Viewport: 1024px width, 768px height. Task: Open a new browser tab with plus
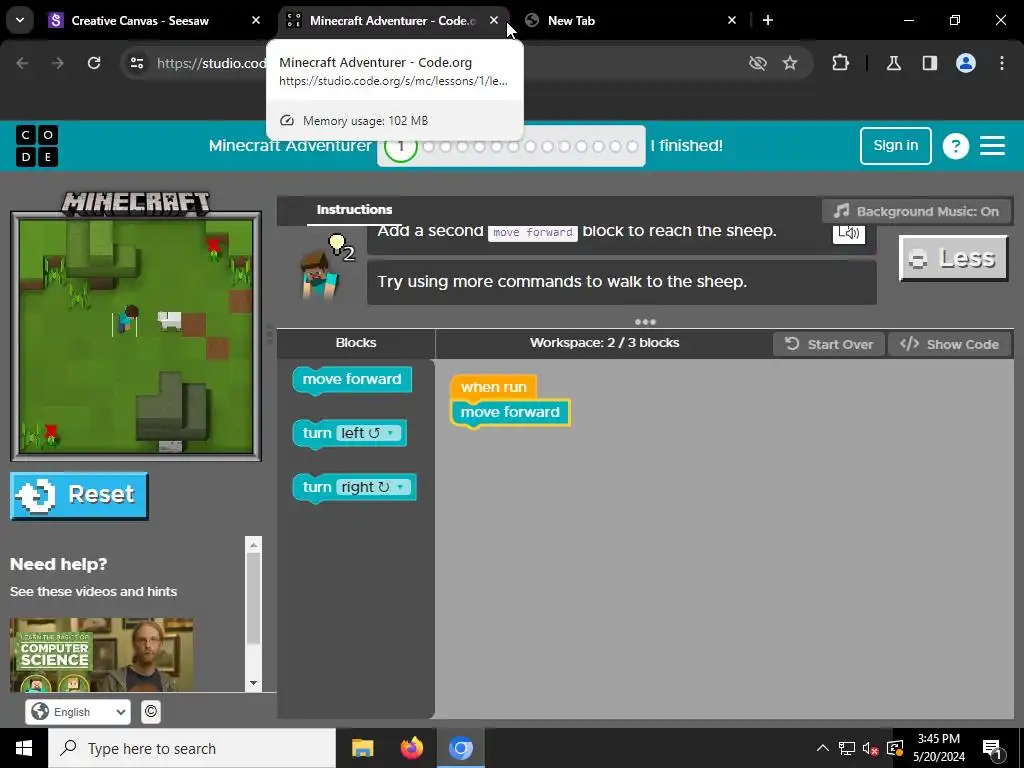point(768,20)
